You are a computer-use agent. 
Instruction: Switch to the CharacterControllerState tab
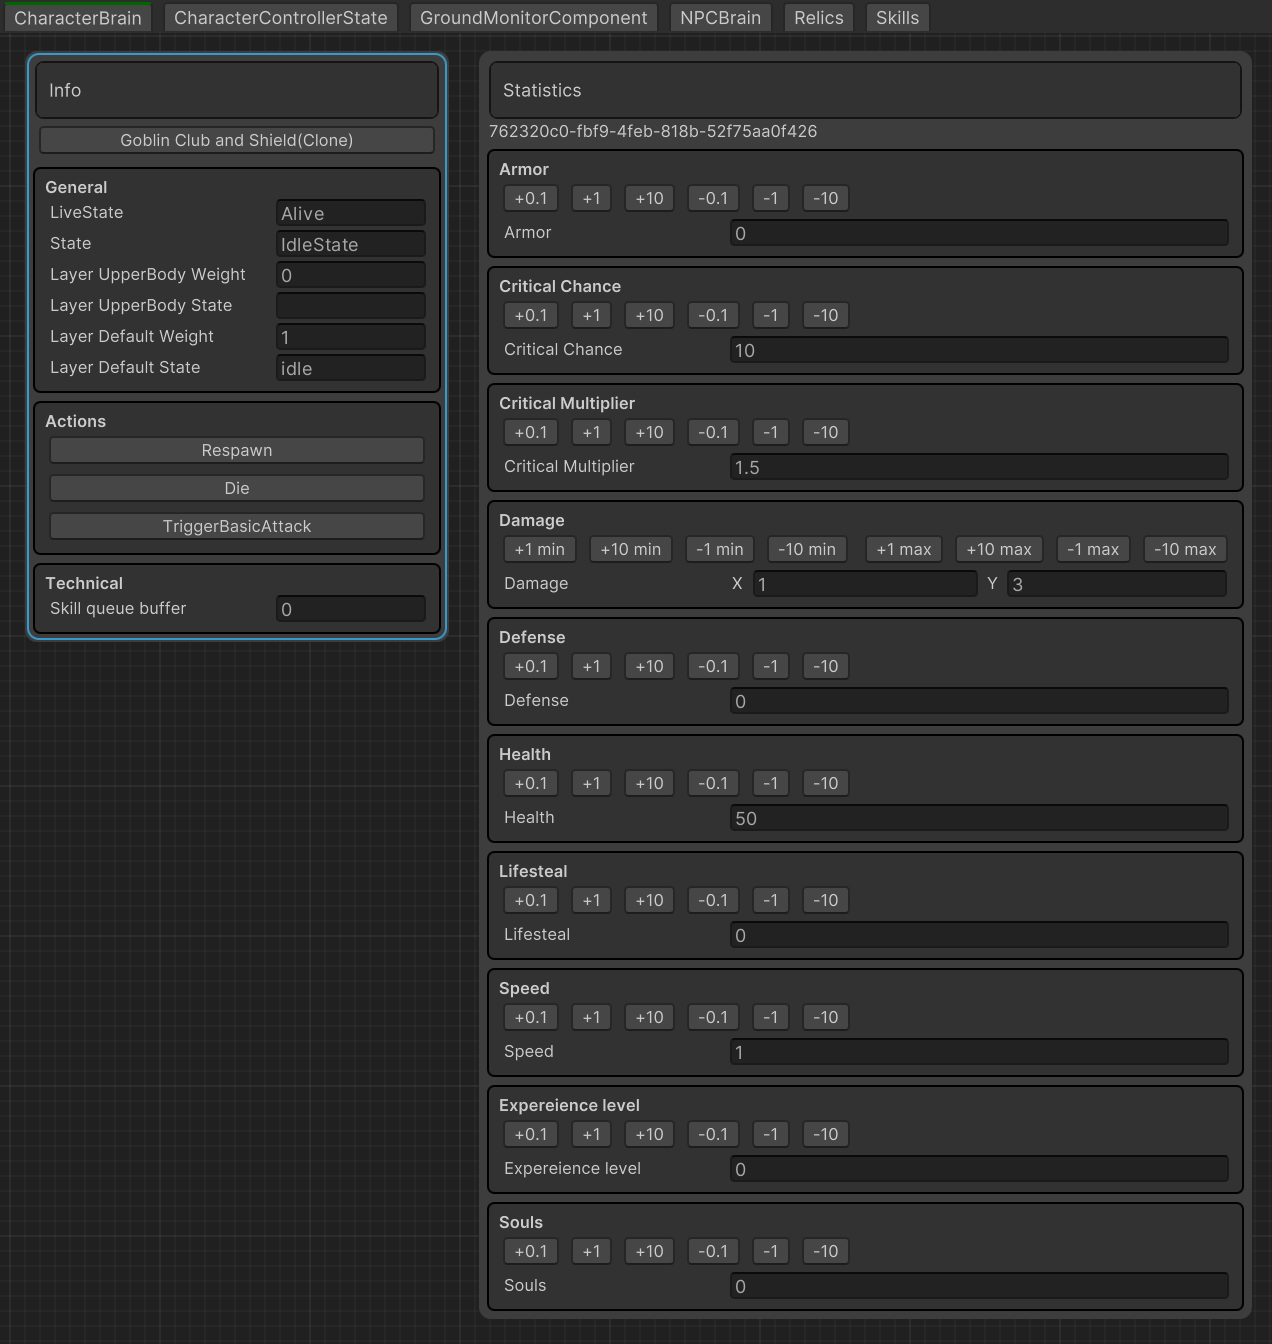(x=280, y=18)
